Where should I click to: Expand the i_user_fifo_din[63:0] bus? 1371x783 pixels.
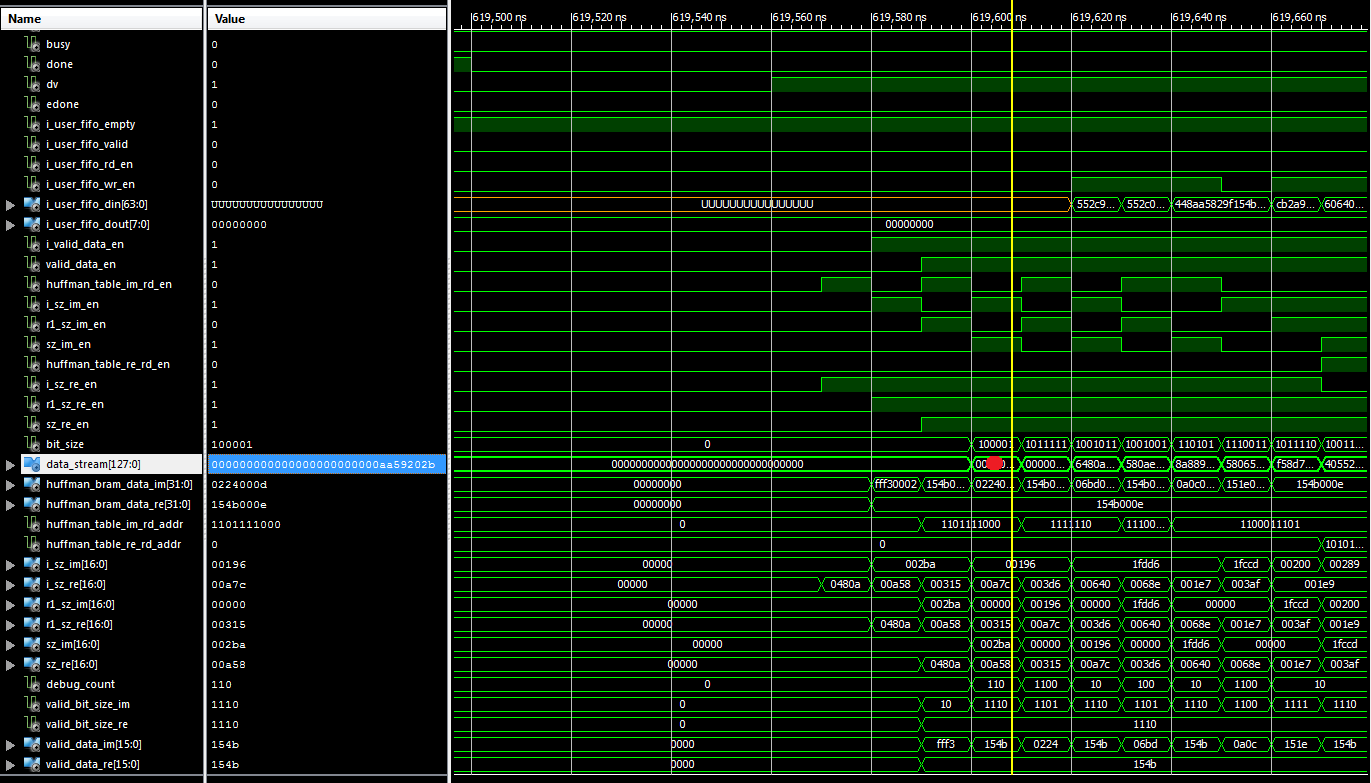pyautogui.click(x=11, y=204)
